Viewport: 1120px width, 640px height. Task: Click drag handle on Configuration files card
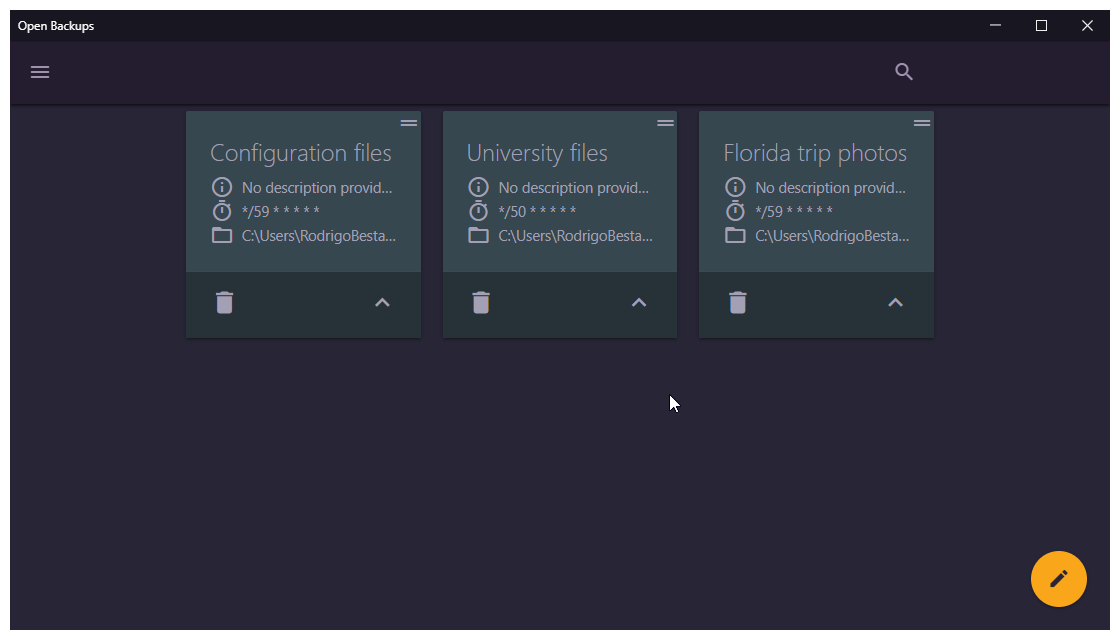[x=409, y=123]
